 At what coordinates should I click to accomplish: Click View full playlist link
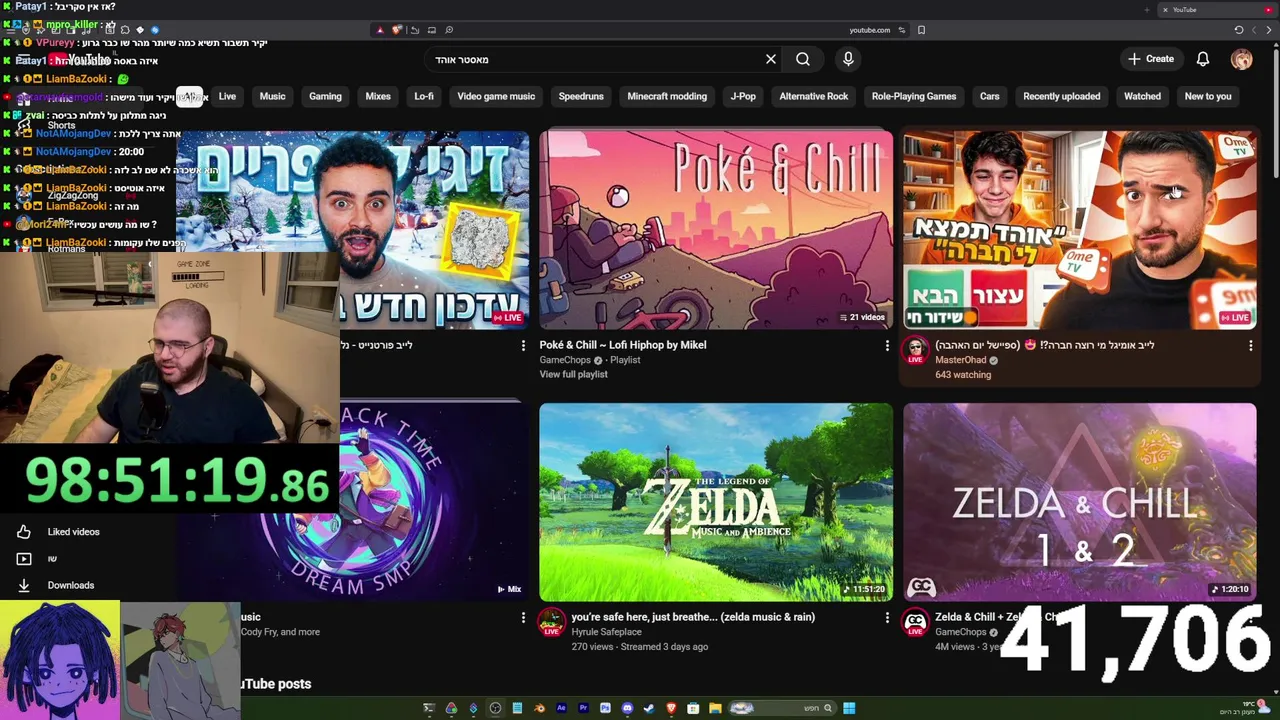(x=573, y=375)
